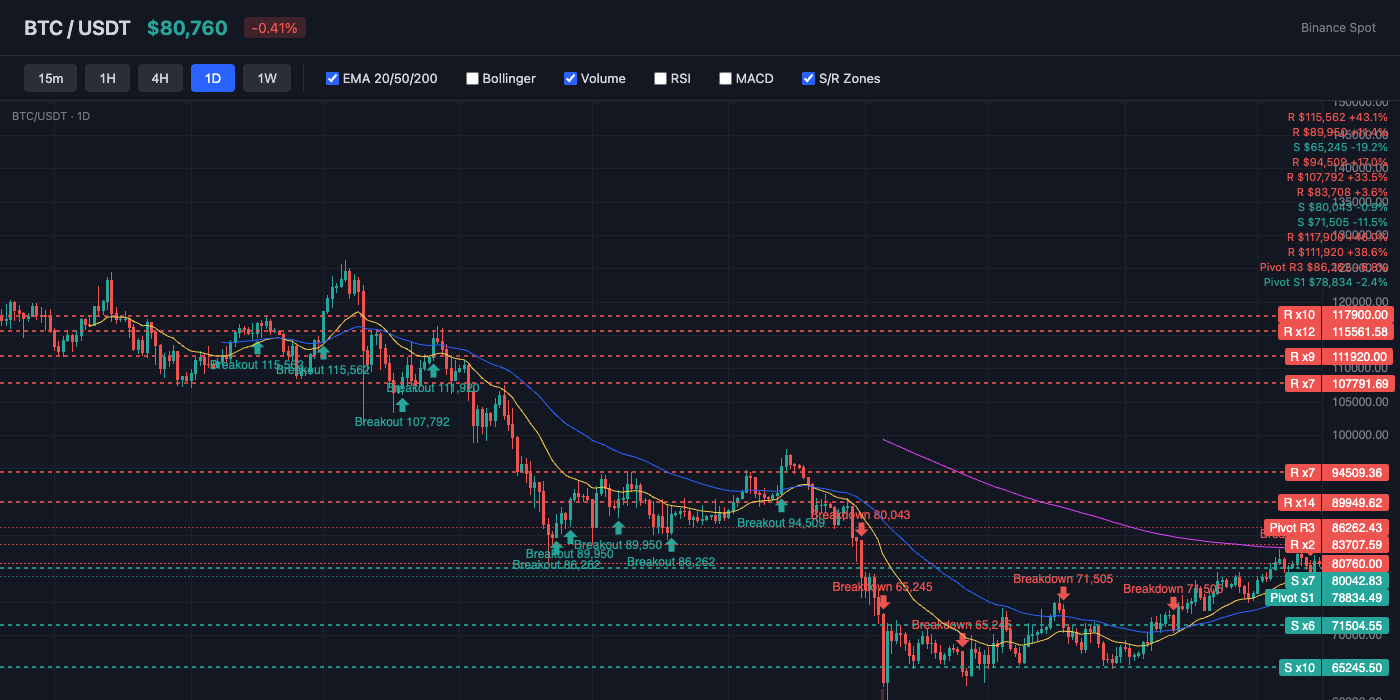
Task: Click the Binance Spot label
Action: (x=1338, y=28)
